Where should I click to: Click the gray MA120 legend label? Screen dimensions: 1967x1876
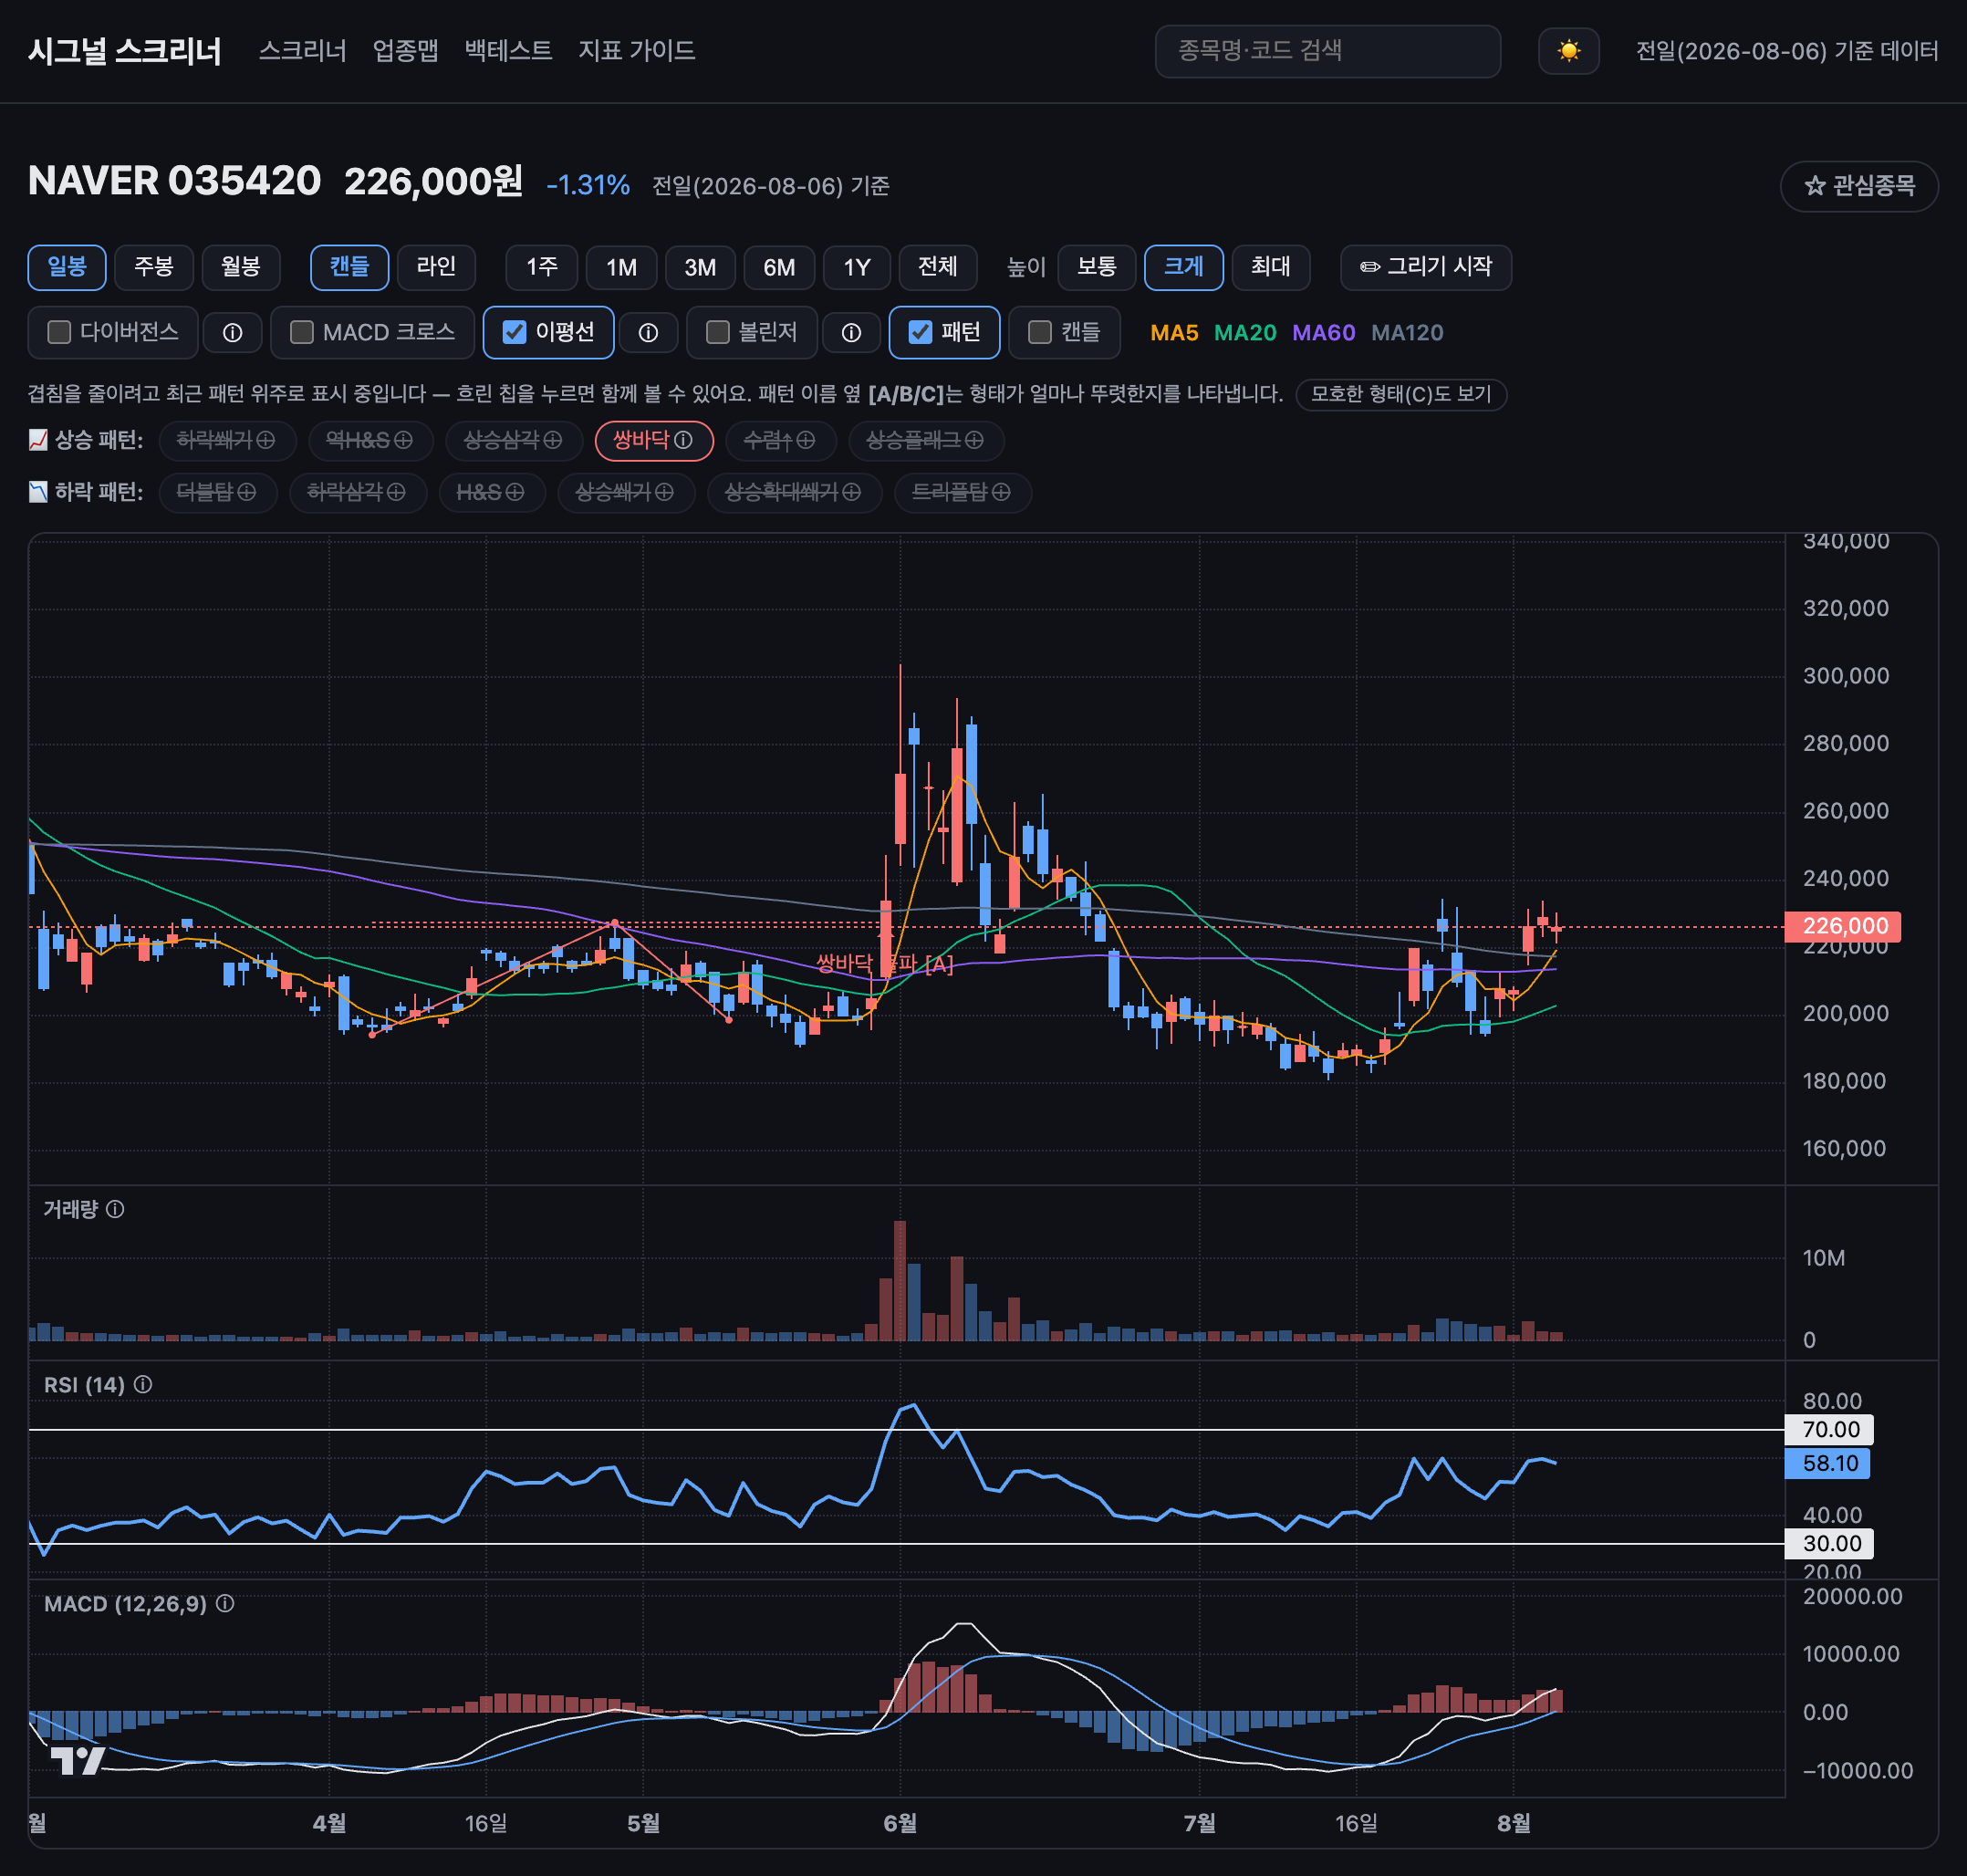[1407, 333]
